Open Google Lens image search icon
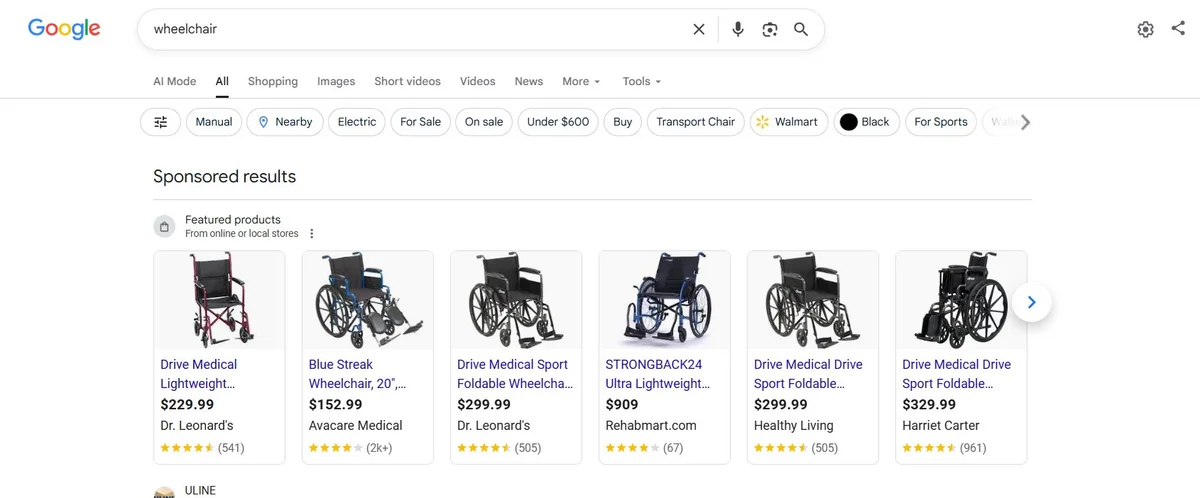This screenshot has width=1200, height=498. pyautogui.click(x=769, y=29)
